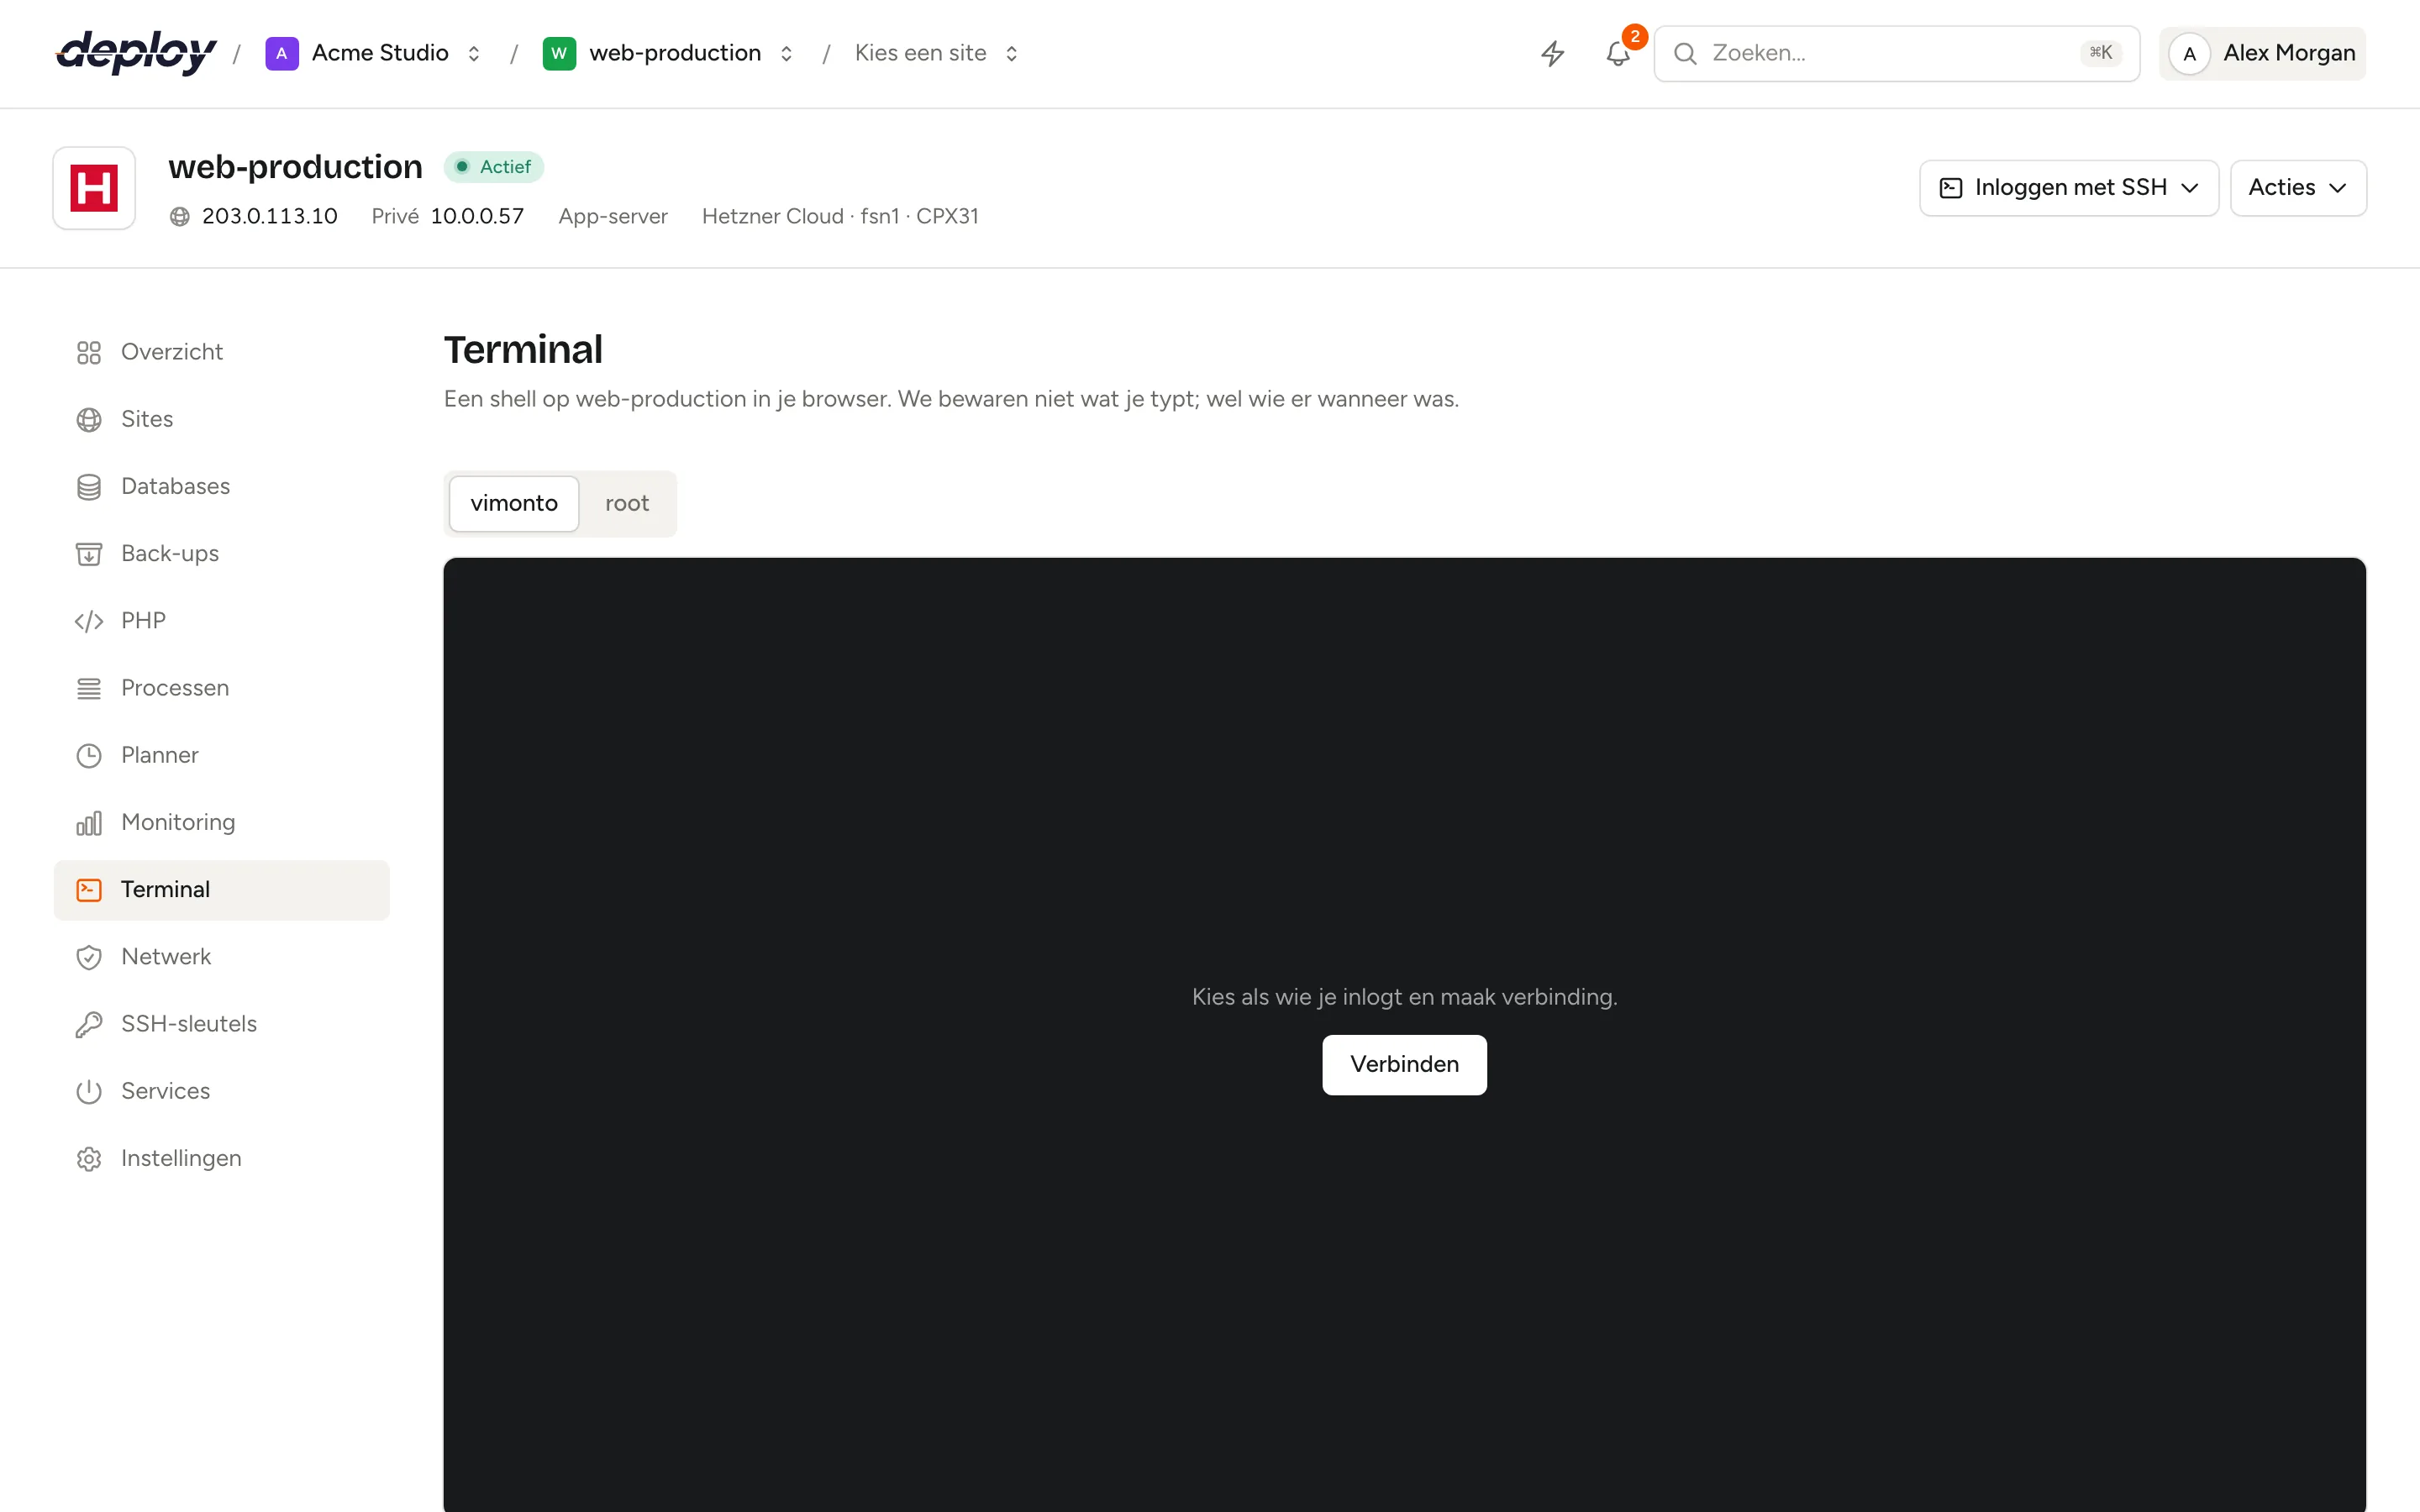Click the Terminal sidebar icon

point(89,890)
